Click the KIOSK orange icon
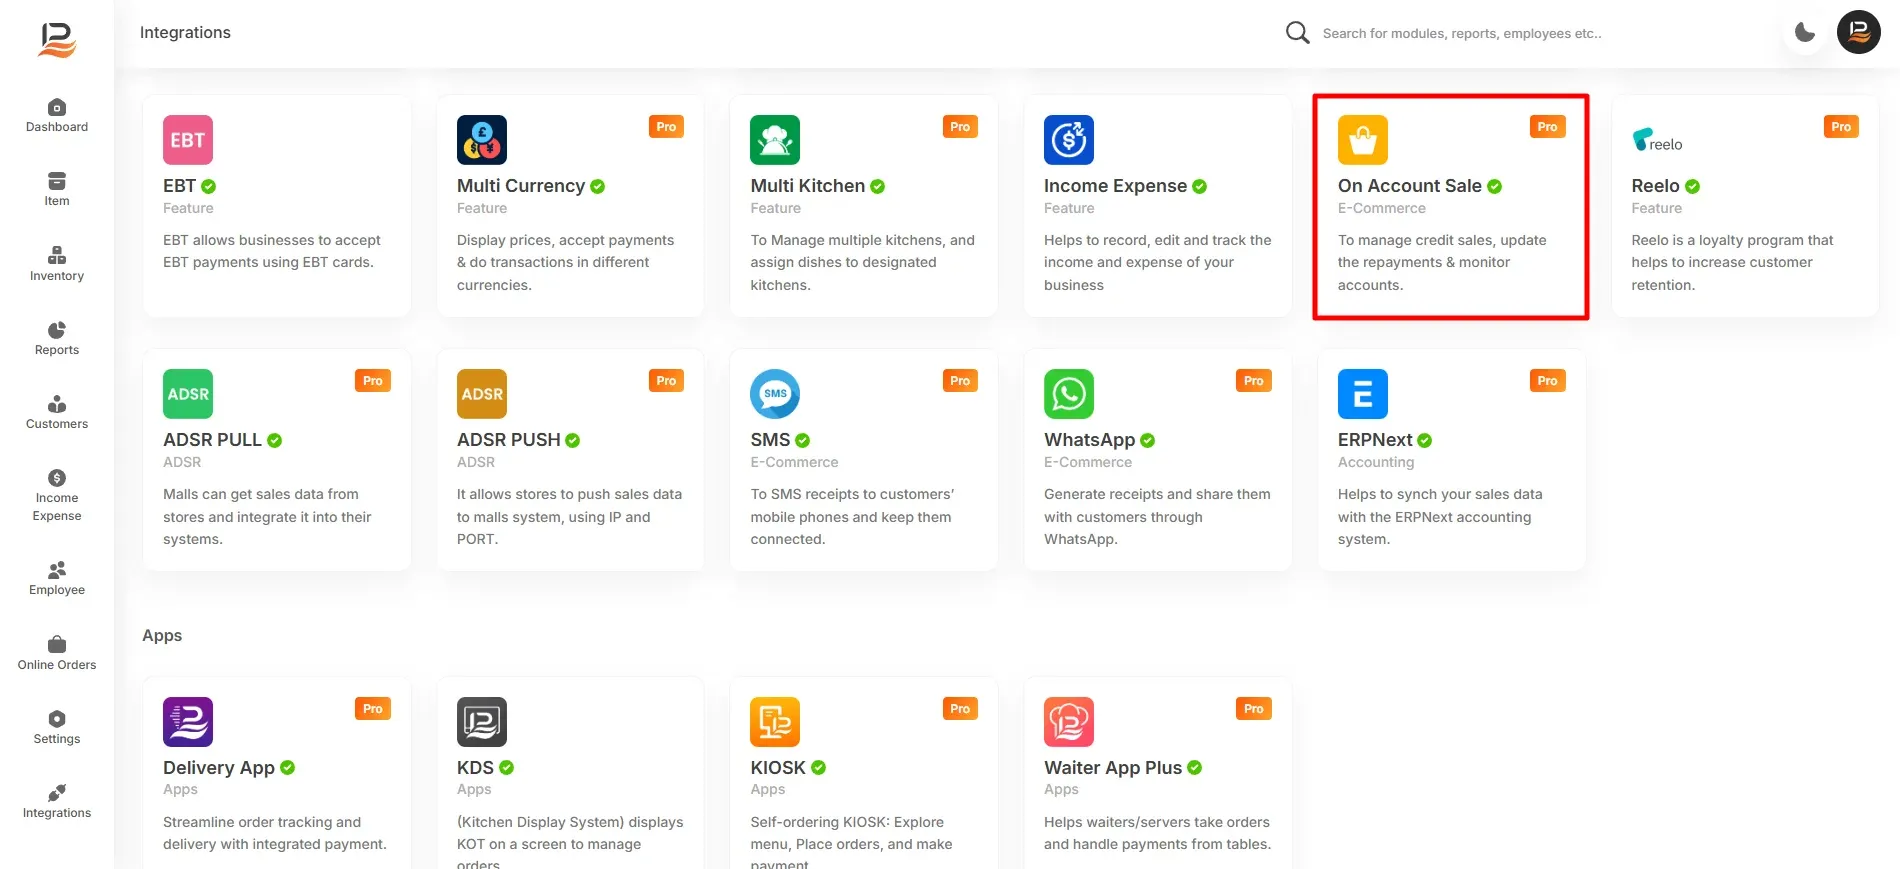The width and height of the screenshot is (1900, 869). click(775, 722)
